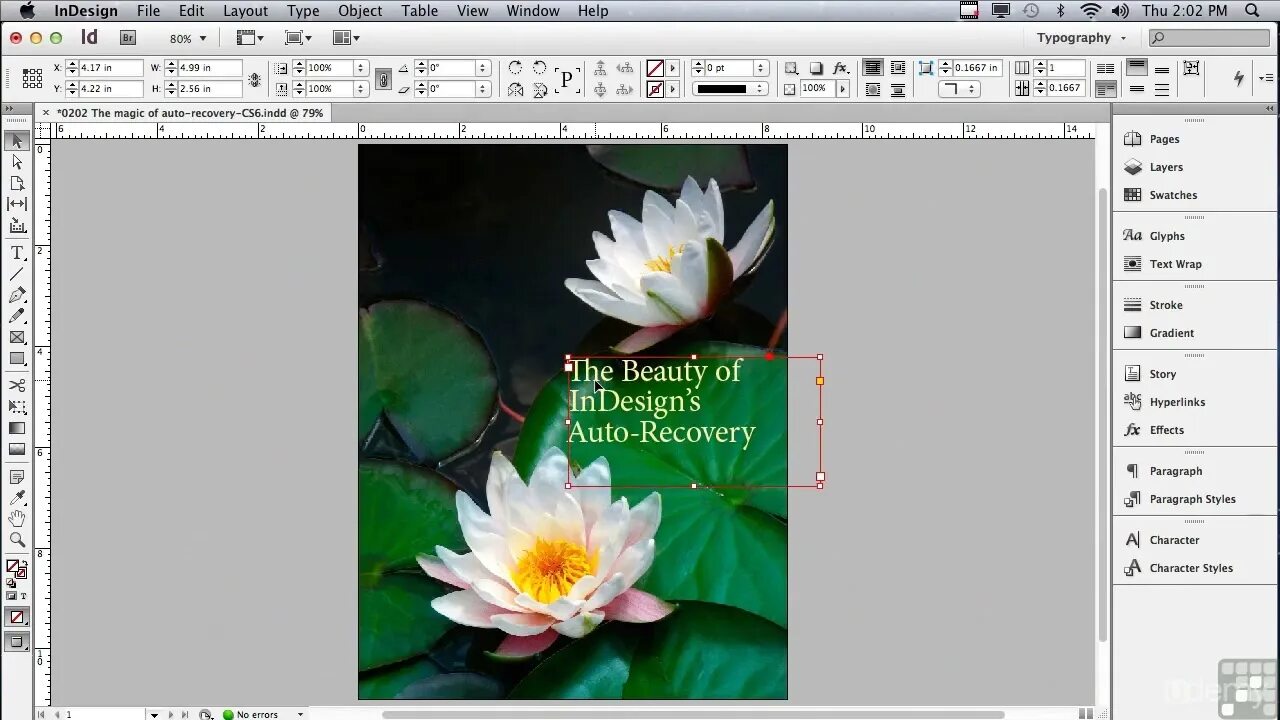Open the Screen Mode dropdown

pos(298,38)
